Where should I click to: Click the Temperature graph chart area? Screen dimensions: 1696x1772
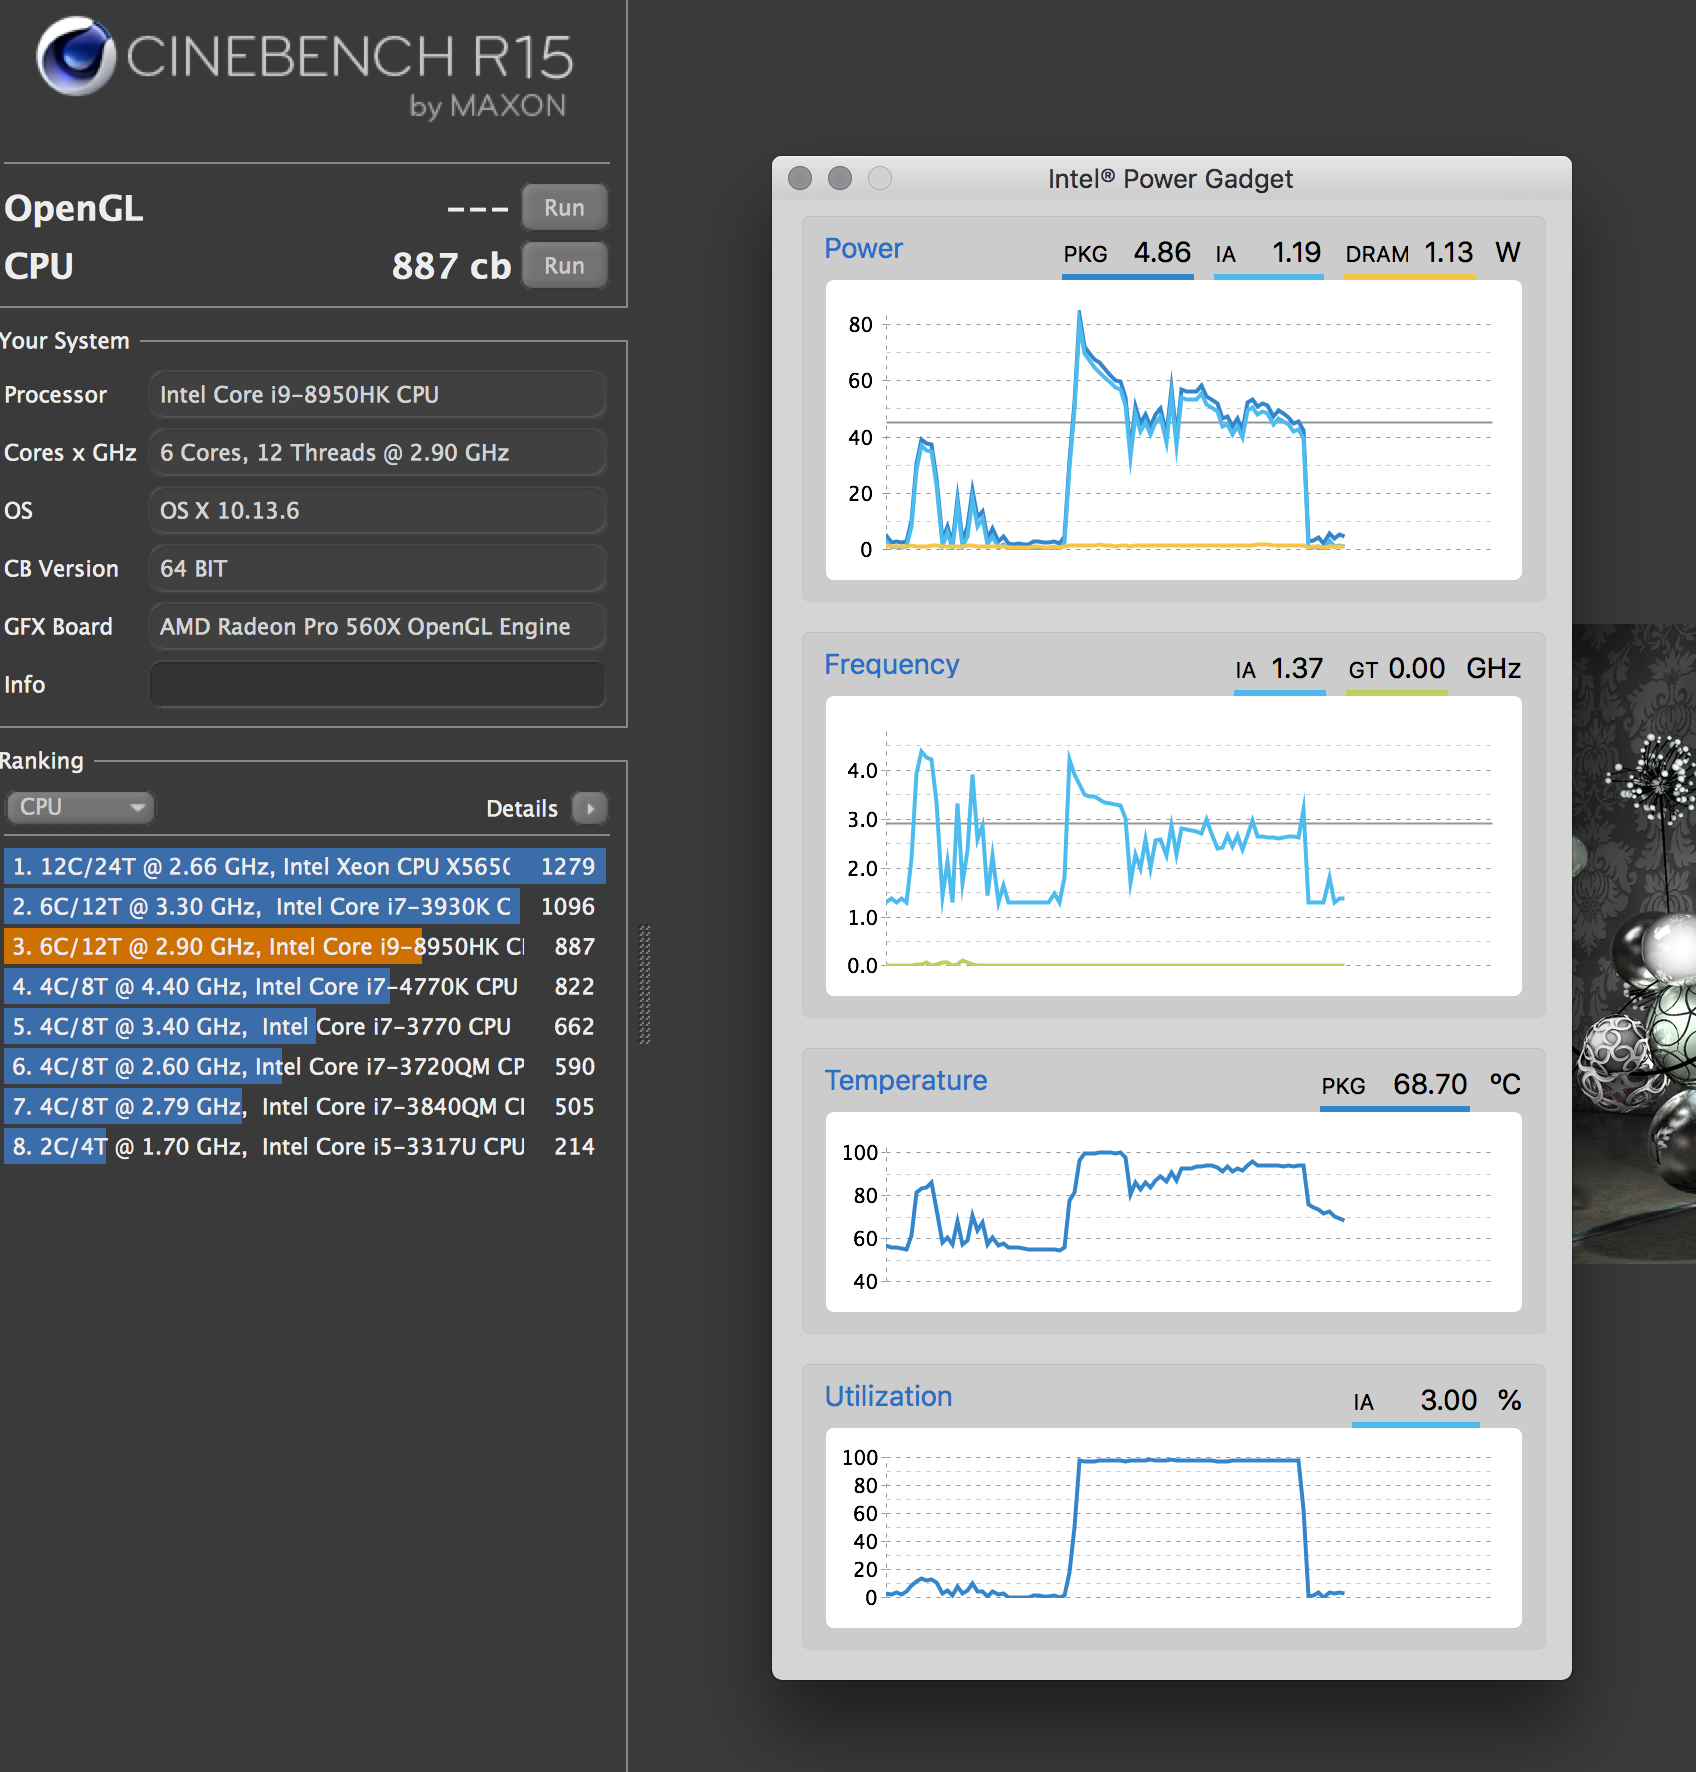click(1173, 1212)
